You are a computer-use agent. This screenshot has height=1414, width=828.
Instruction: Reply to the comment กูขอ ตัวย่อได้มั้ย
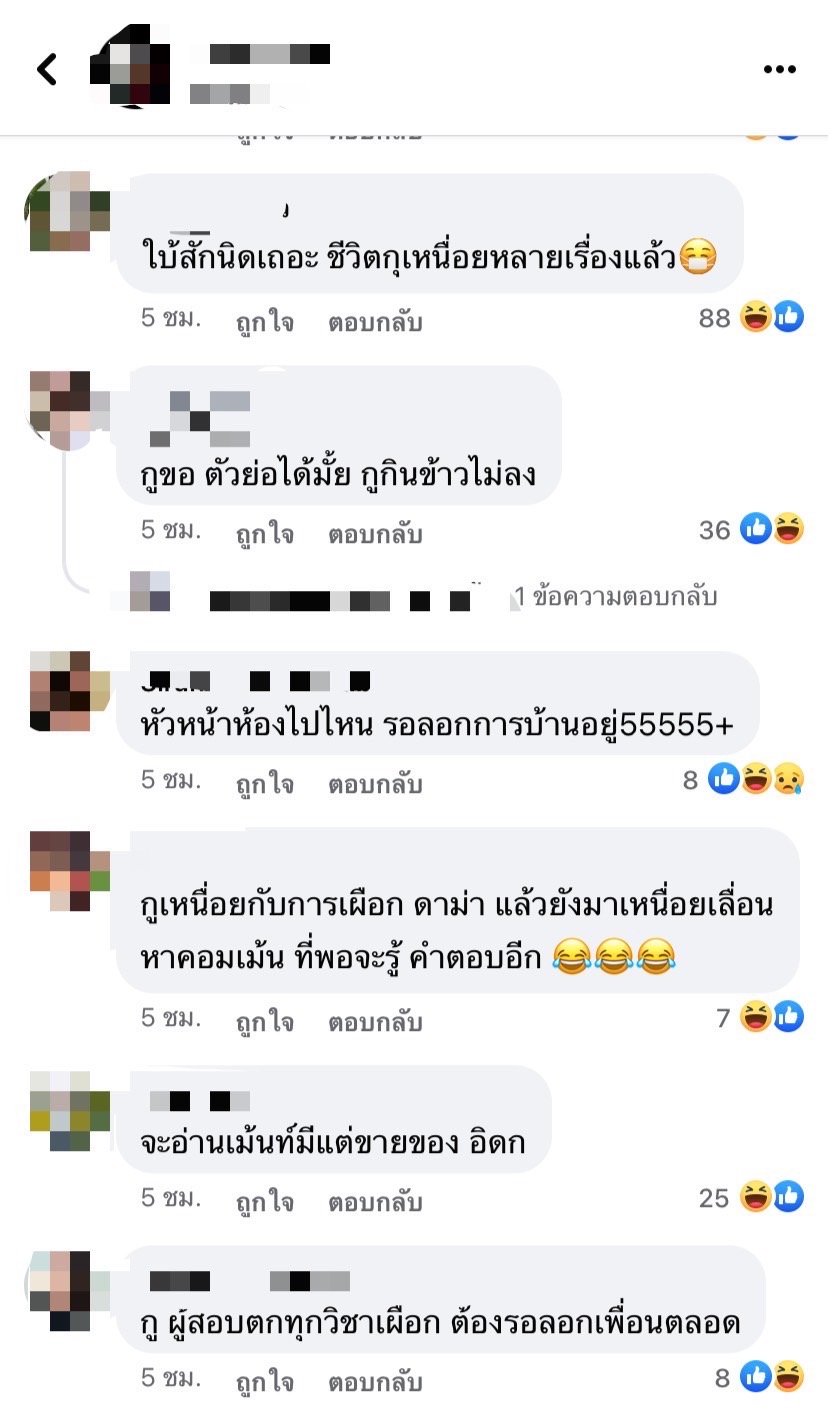pyautogui.click(x=375, y=534)
